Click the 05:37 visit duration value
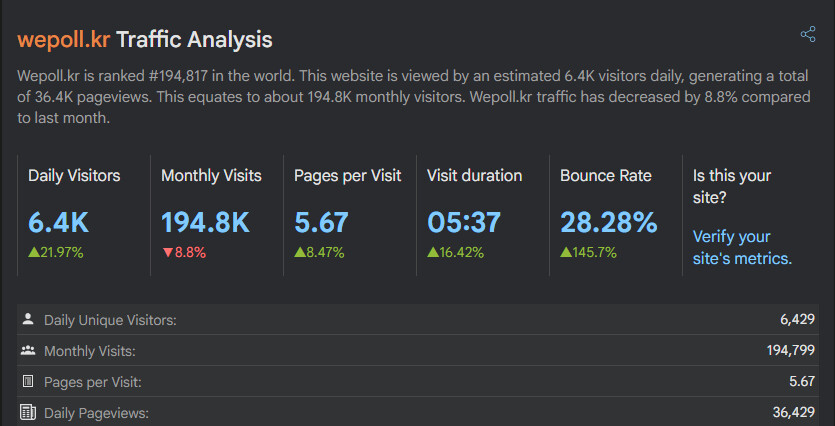This screenshot has height=426, width=835. pos(464,222)
